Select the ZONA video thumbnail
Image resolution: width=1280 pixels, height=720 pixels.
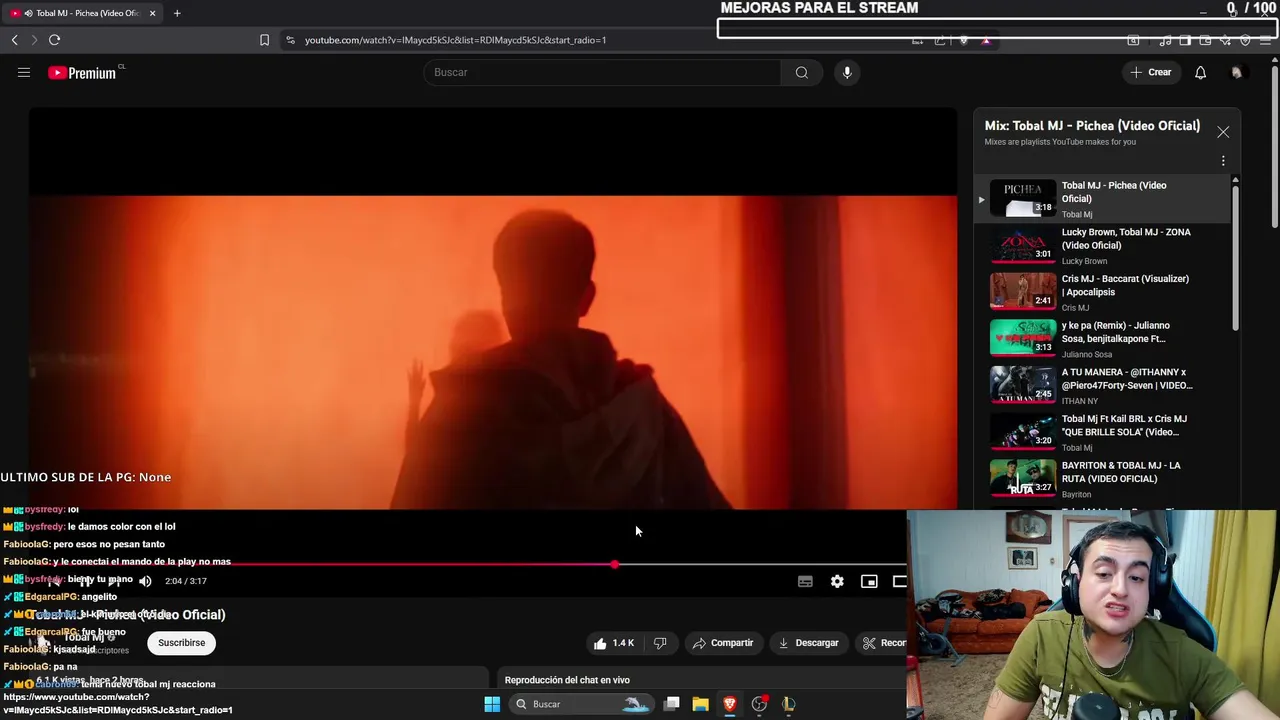[1022, 245]
